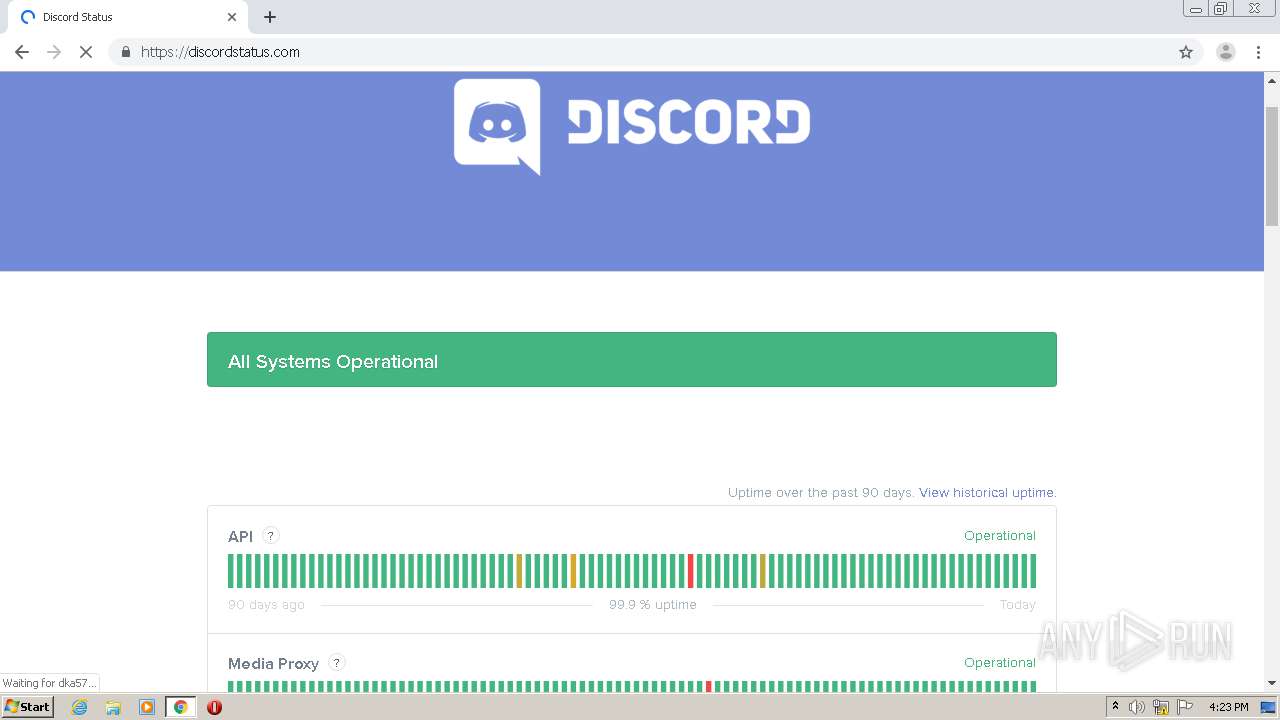Open the Windows Start menu
The image size is (1280, 720).
tap(28, 706)
